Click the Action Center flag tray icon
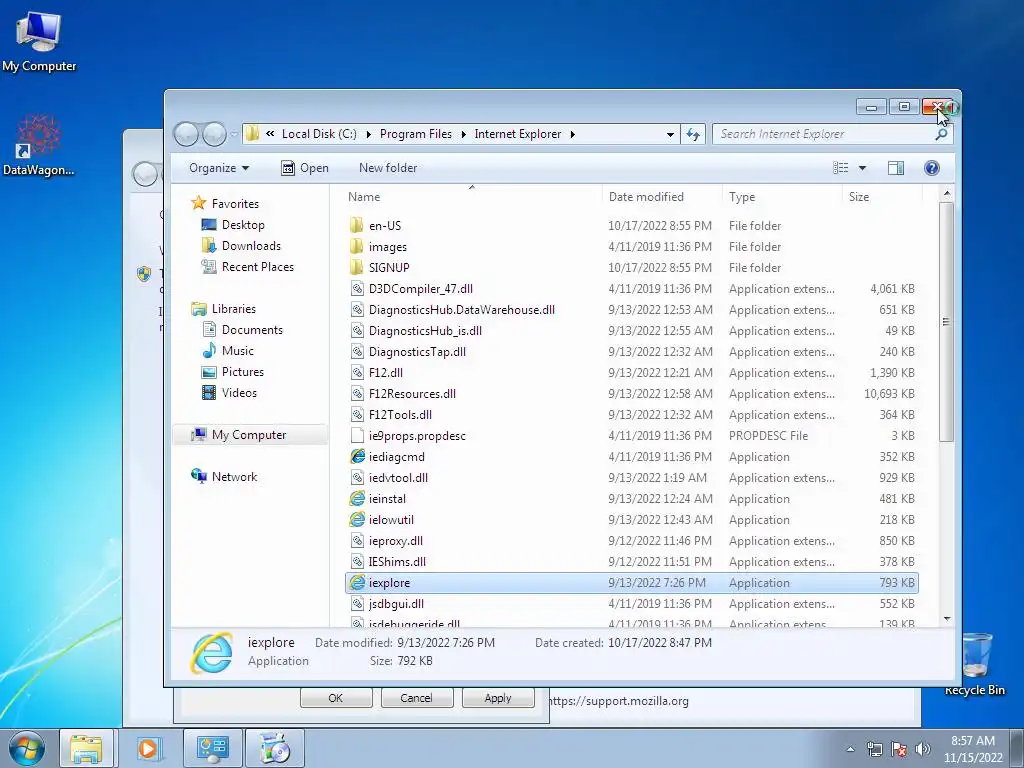Image resolution: width=1024 pixels, height=768 pixels. 899,749
